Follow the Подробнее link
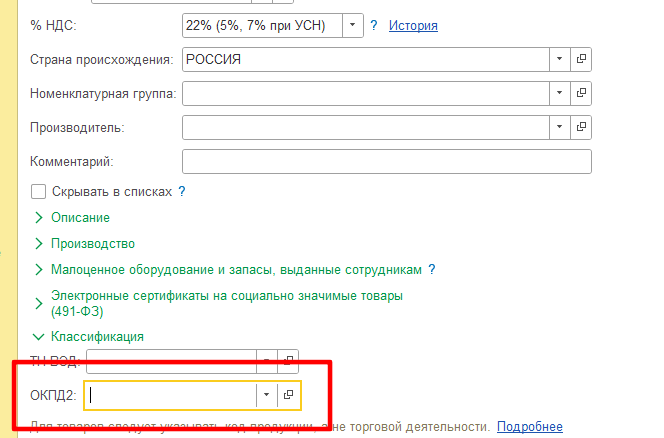The height and width of the screenshot is (438, 664). pos(529,427)
